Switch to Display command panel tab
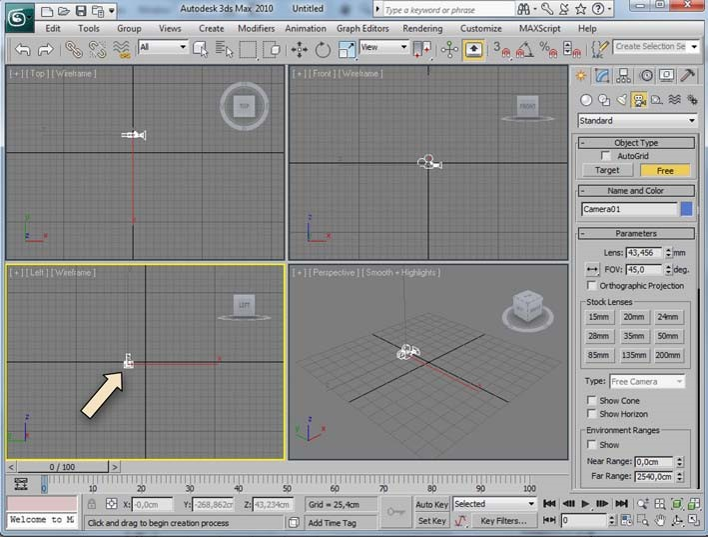708x537 pixels. click(x=666, y=75)
